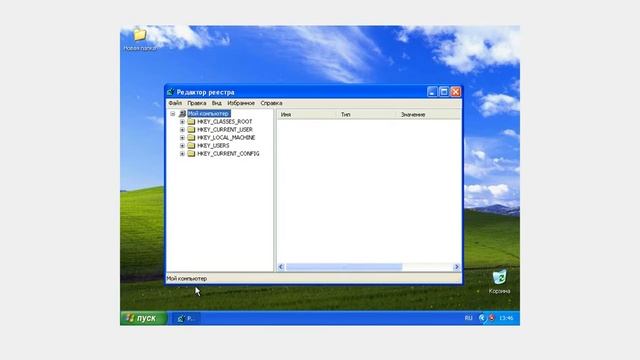Image resolution: width=640 pixels, height=360 pixels.
Task: Click the HKEY_USERS folder icon
Action: (x=191, y=145)
